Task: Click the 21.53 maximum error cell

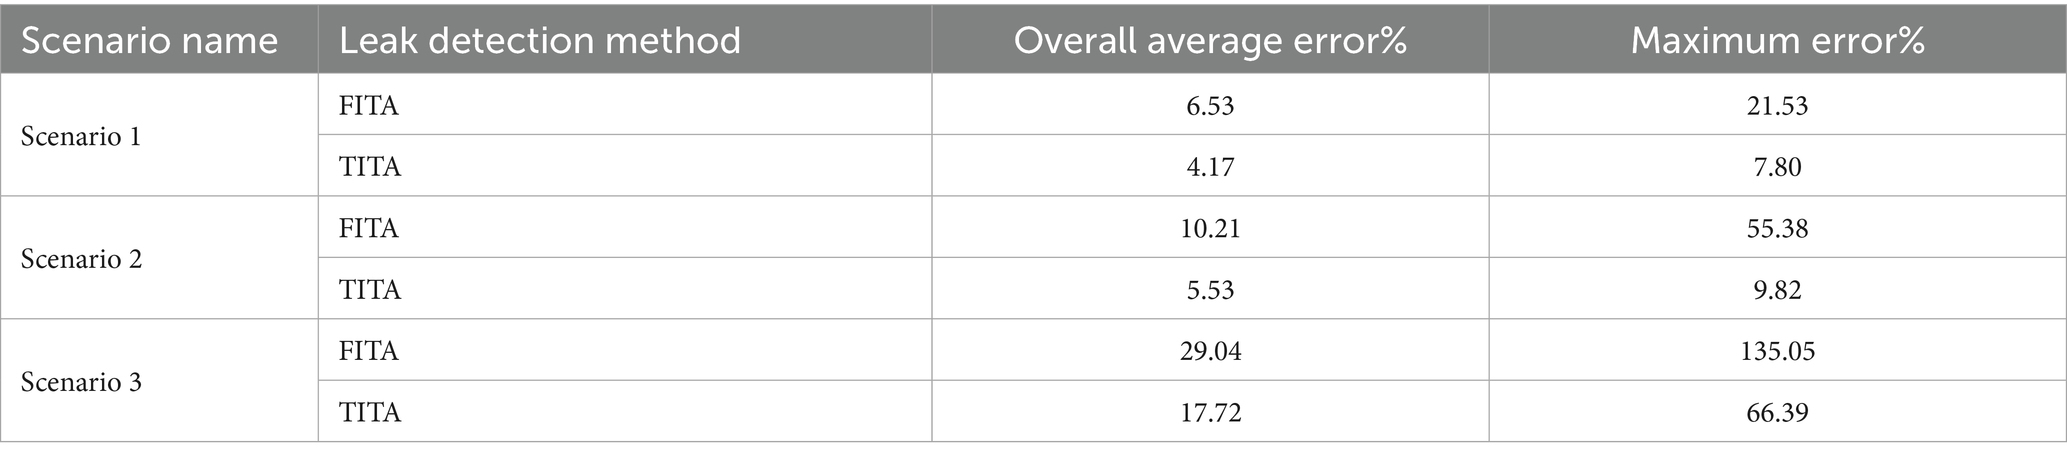Action: click(1778, 105)
